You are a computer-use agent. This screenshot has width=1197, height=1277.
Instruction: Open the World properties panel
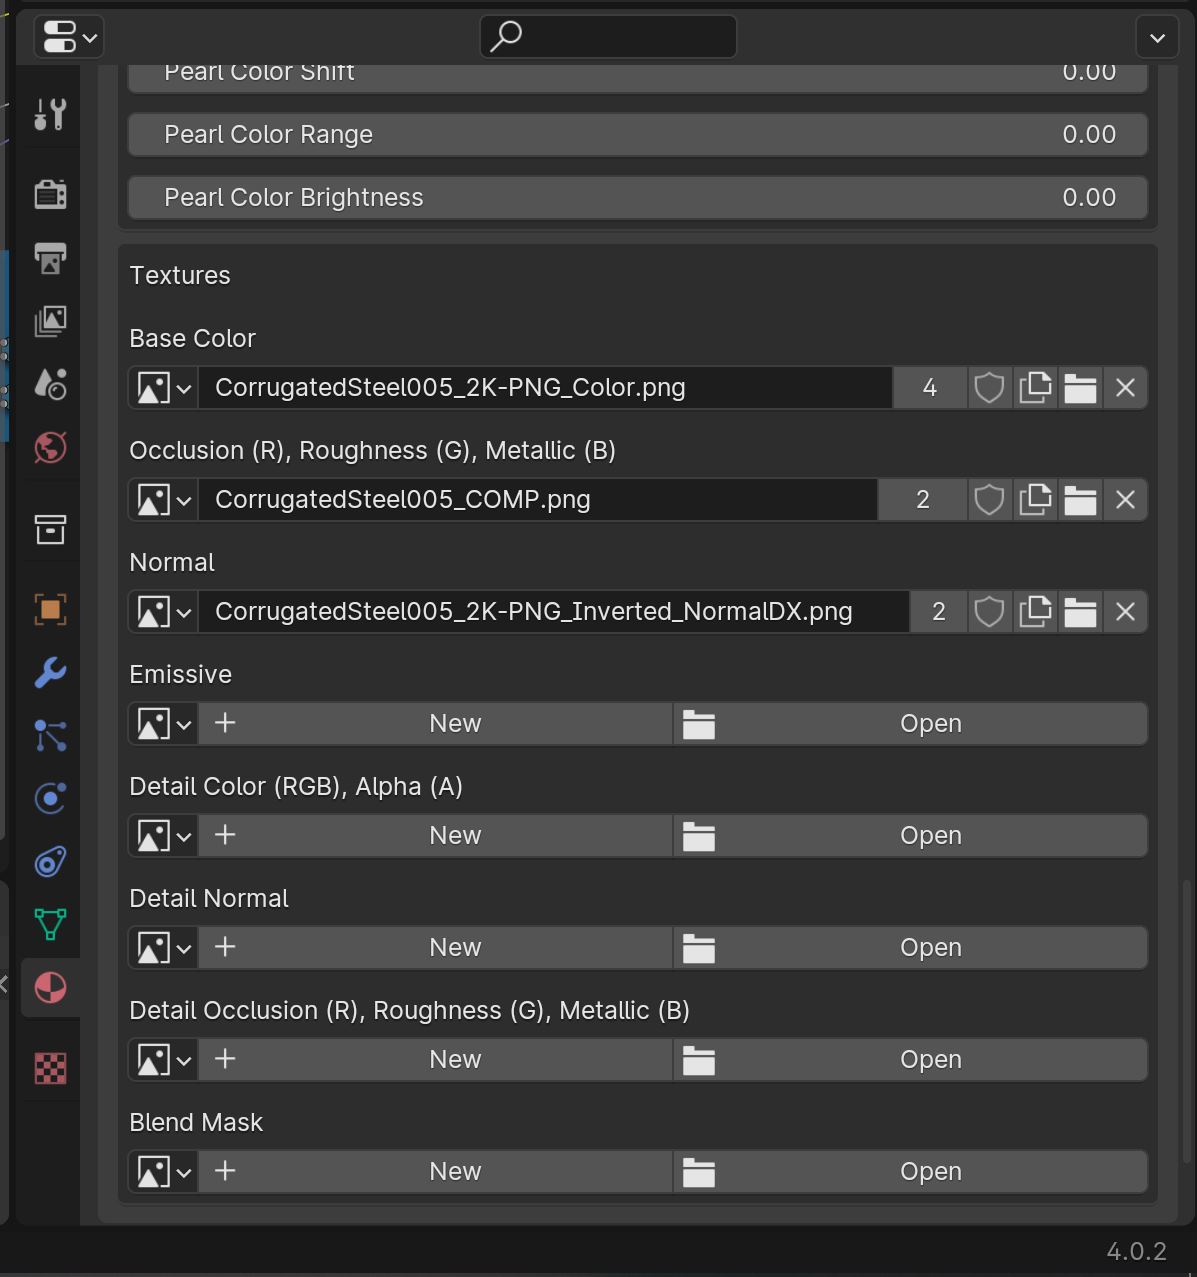coord(50,448)
